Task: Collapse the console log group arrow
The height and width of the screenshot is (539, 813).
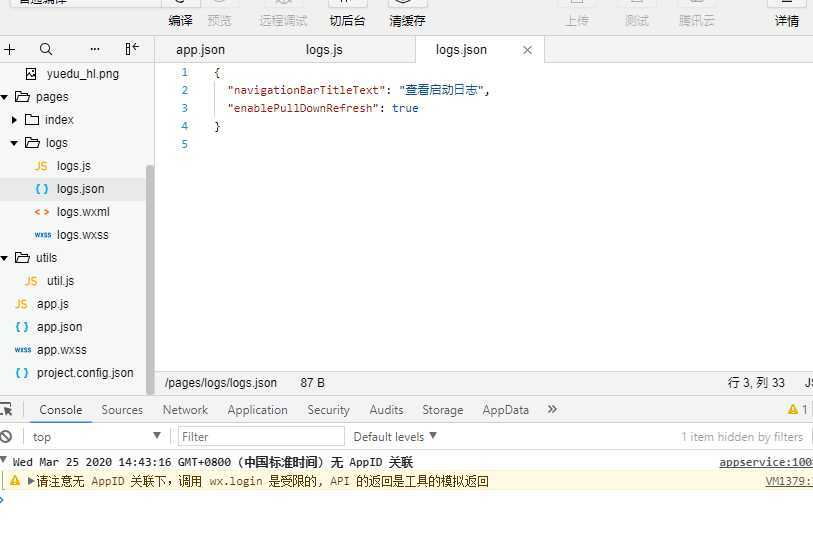Action: click(x=4, y=460)
